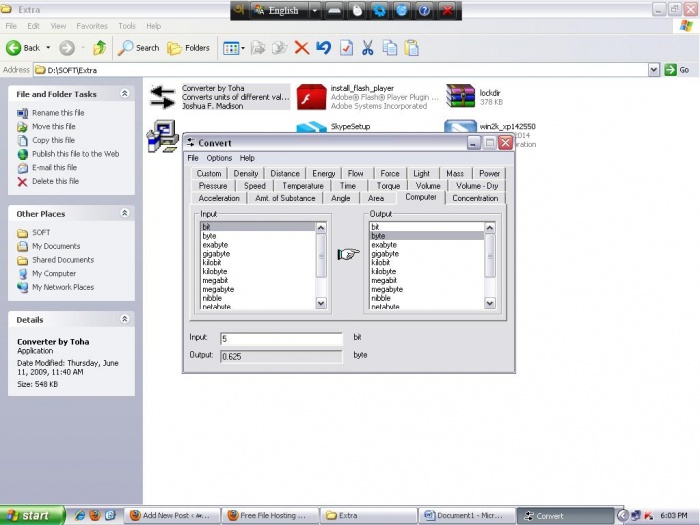Click the Up folder icon in Explorer toolbar

point(99,47)
